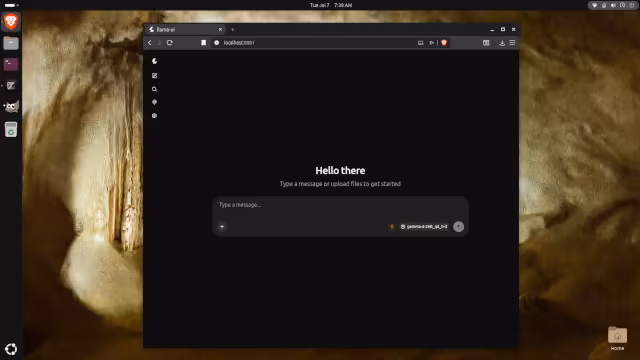Click the screen cast icon in address bar

pos(420,42)
